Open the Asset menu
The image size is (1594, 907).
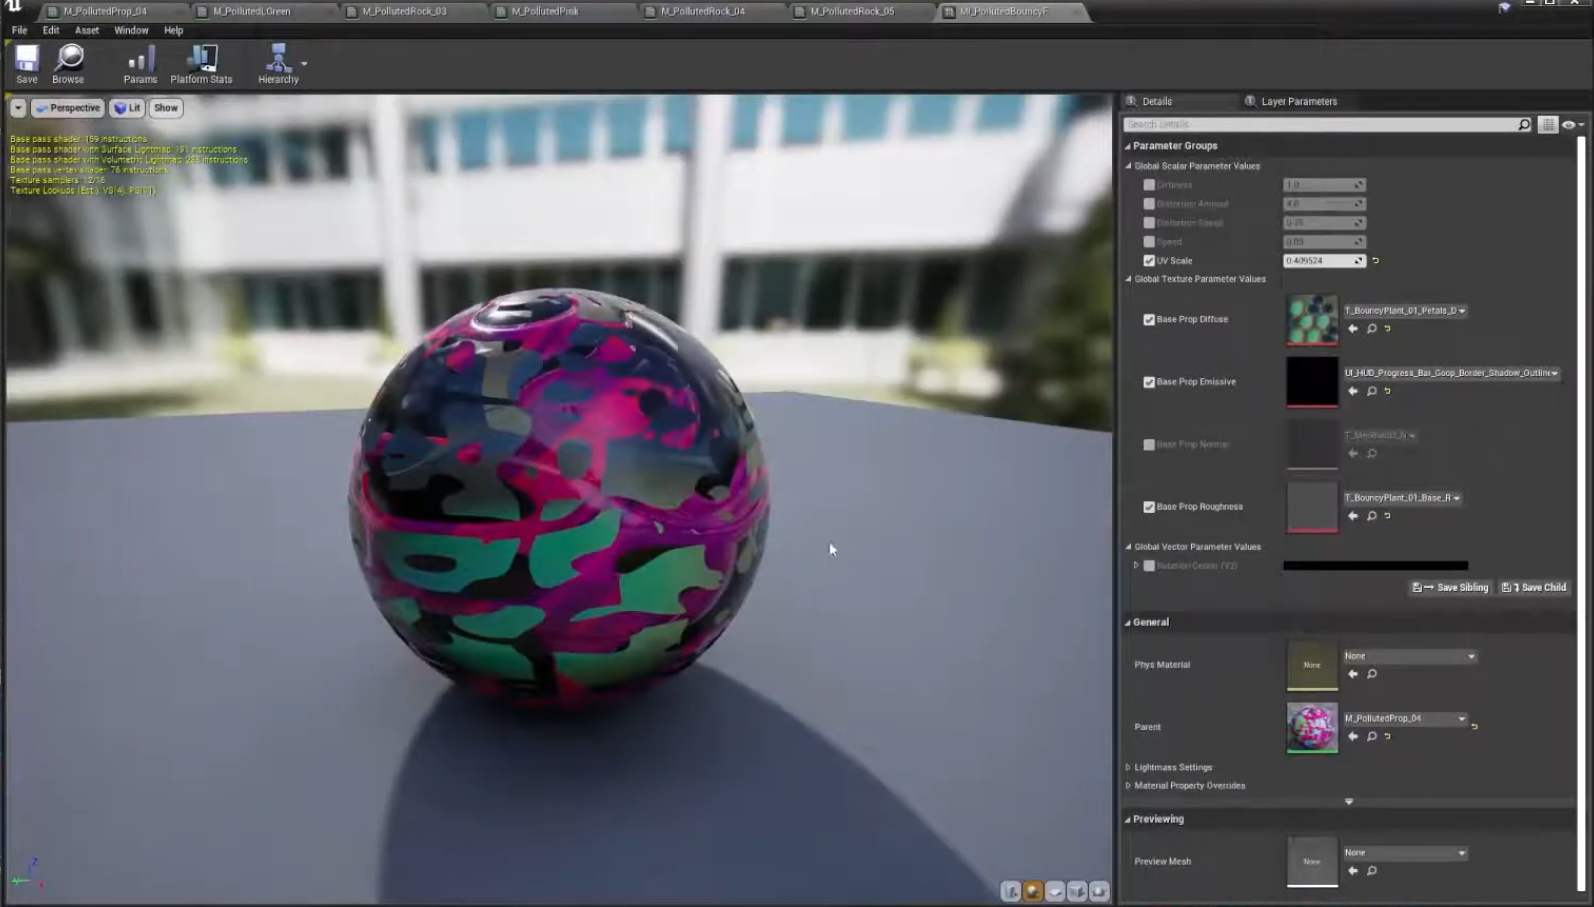point(87,30)
